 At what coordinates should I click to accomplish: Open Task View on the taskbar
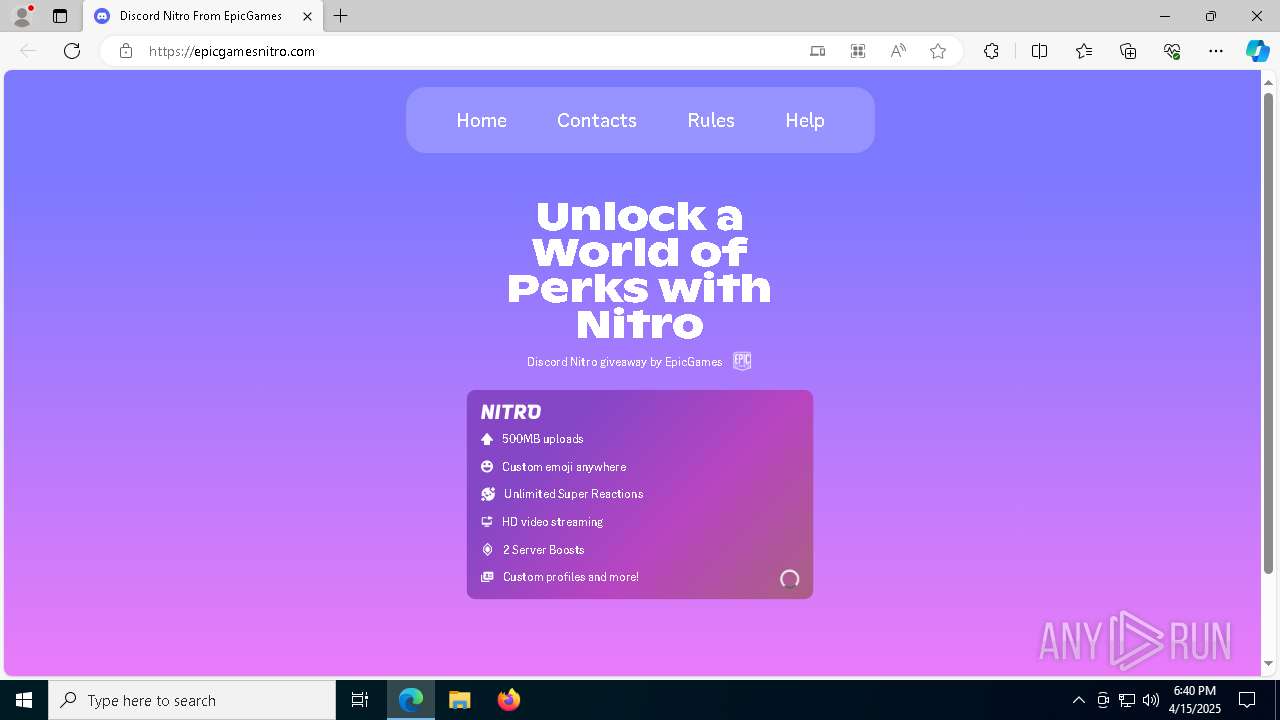click(x=360, y=700)
